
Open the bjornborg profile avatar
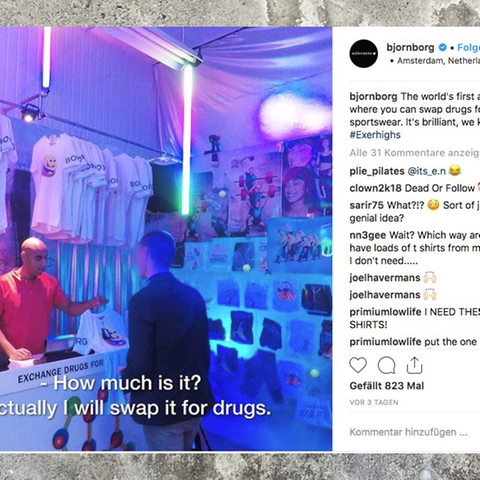364,53
